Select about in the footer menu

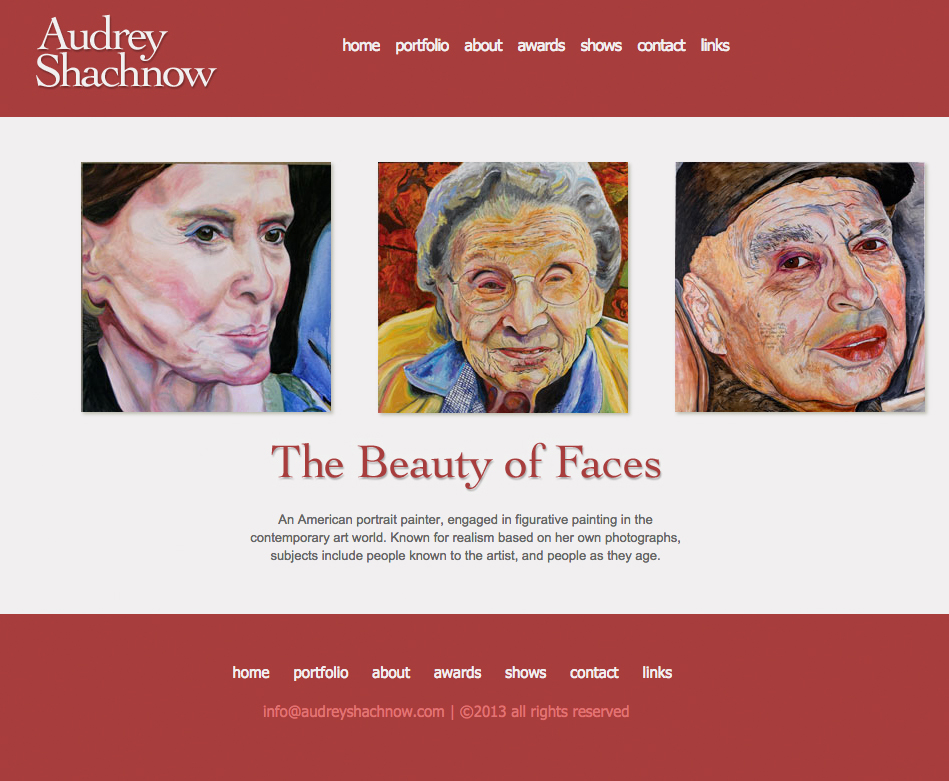(391, 673)
